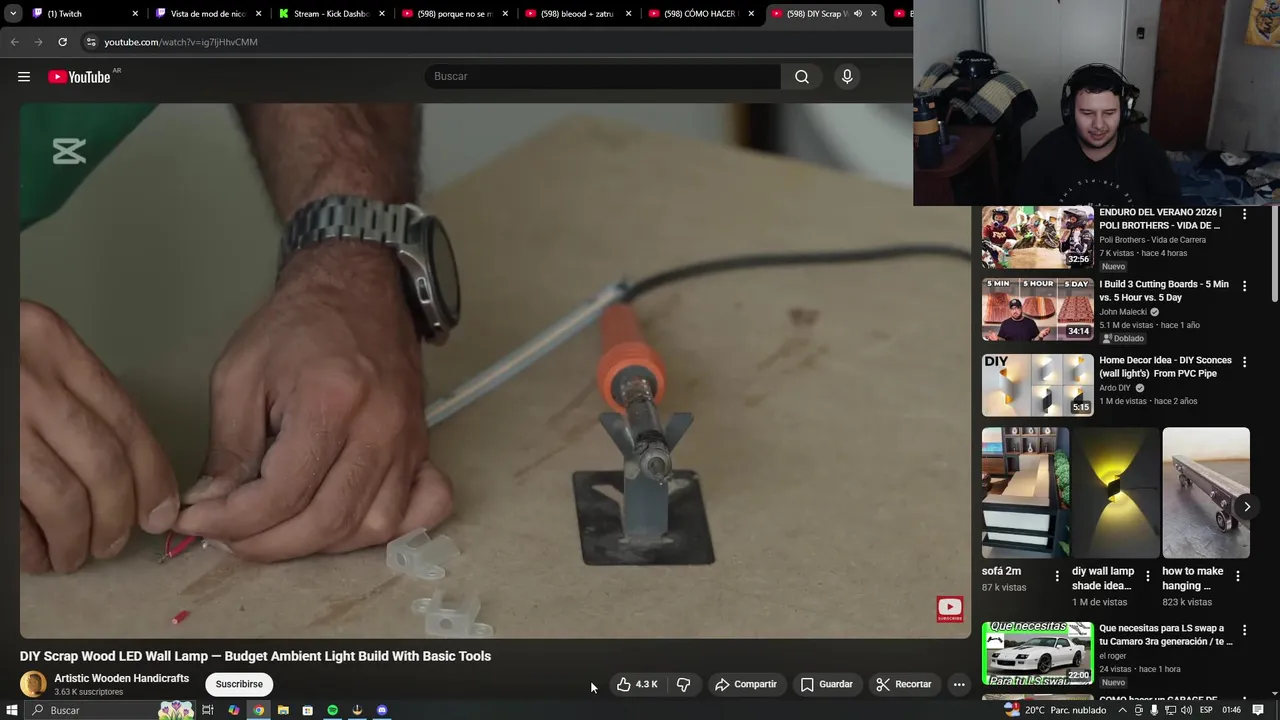Show hidden system tray icons
Viewport: 1280px width, 720px height.
[1122, 710]
